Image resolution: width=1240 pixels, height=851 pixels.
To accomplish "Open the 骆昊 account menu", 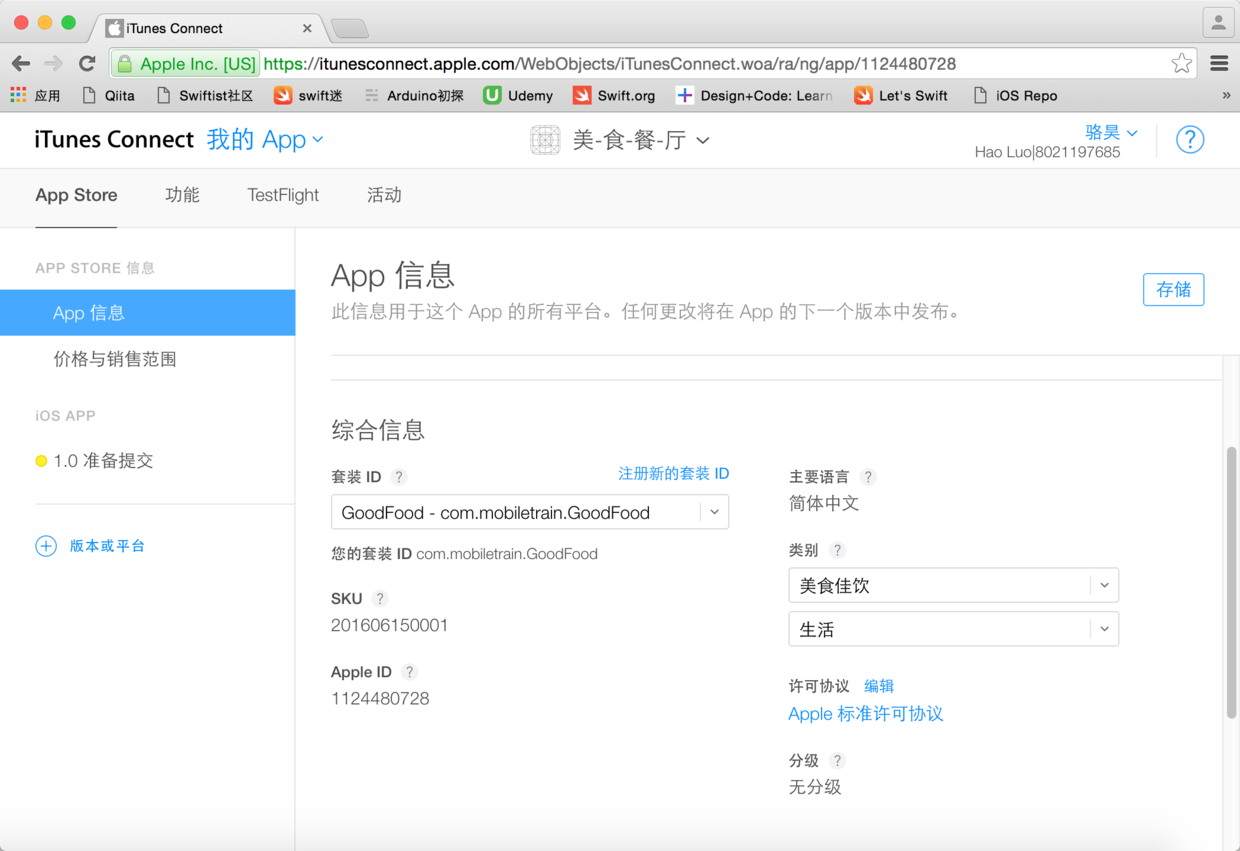I will coord(1112,132).
